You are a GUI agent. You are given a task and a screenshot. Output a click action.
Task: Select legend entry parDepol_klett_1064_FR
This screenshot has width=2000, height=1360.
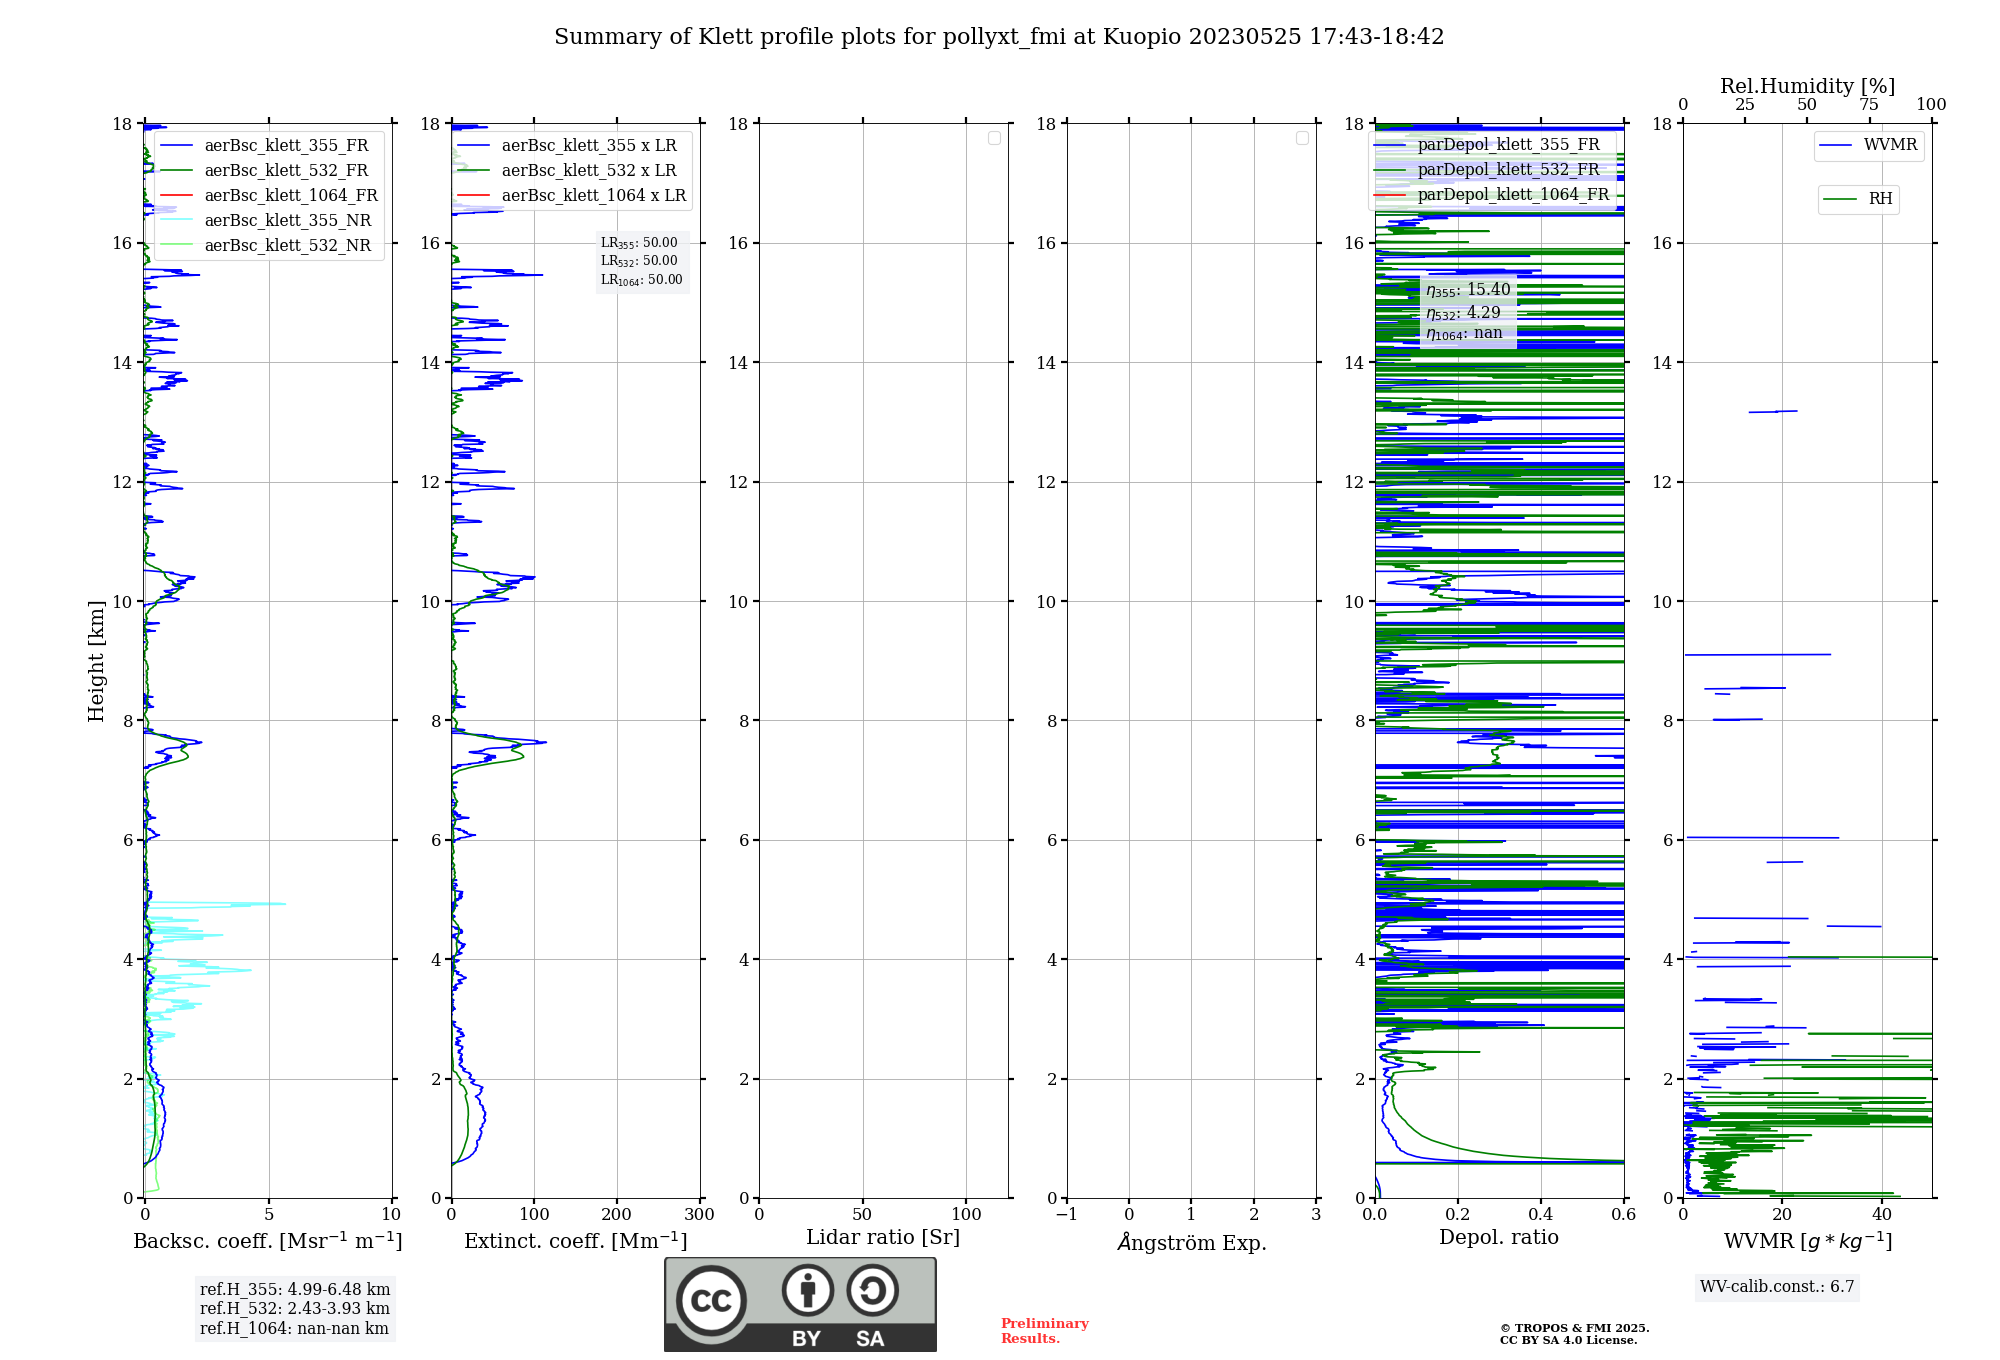coord(1492,195)
